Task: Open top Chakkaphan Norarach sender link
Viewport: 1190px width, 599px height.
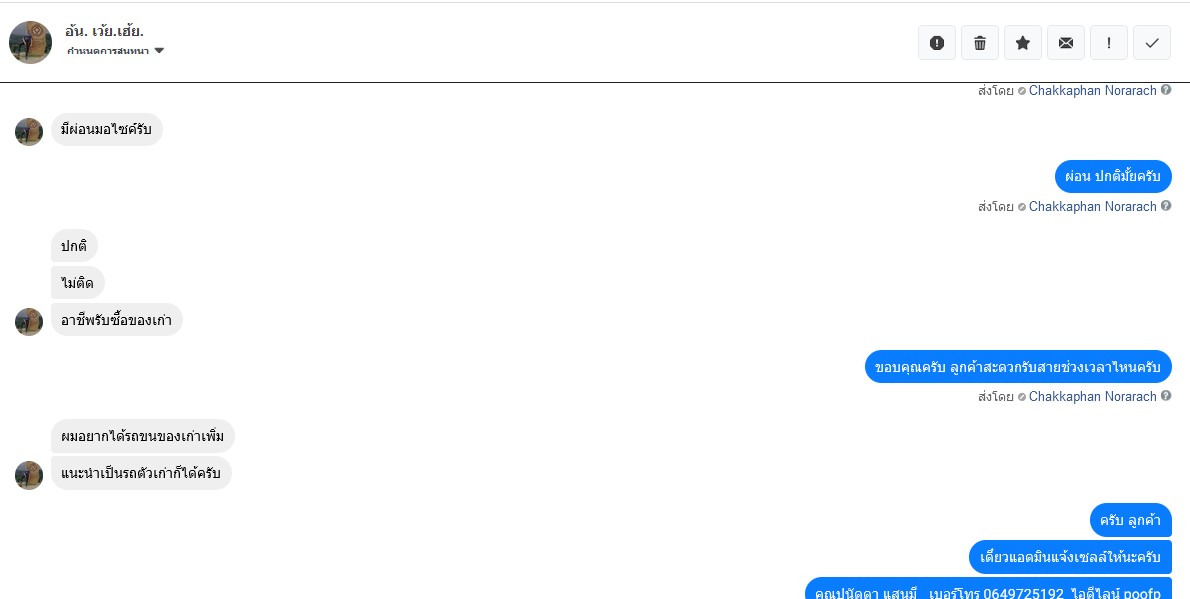Action: coord(1092,90)
